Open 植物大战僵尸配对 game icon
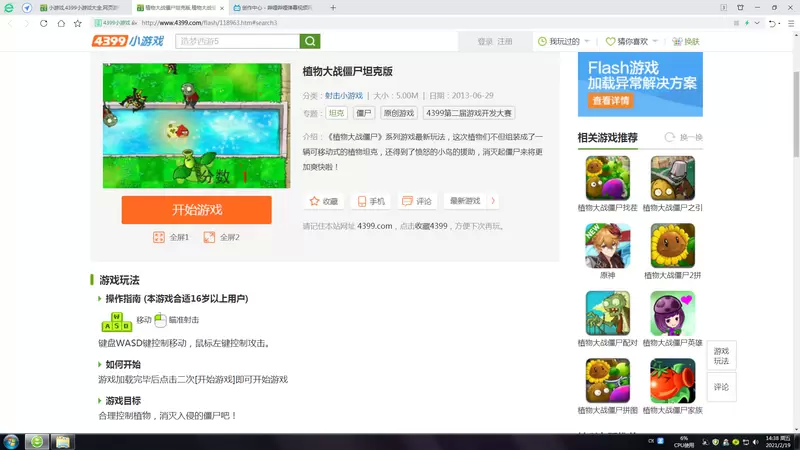The height and width of the screenshot is (450, 800). (607, 313)
